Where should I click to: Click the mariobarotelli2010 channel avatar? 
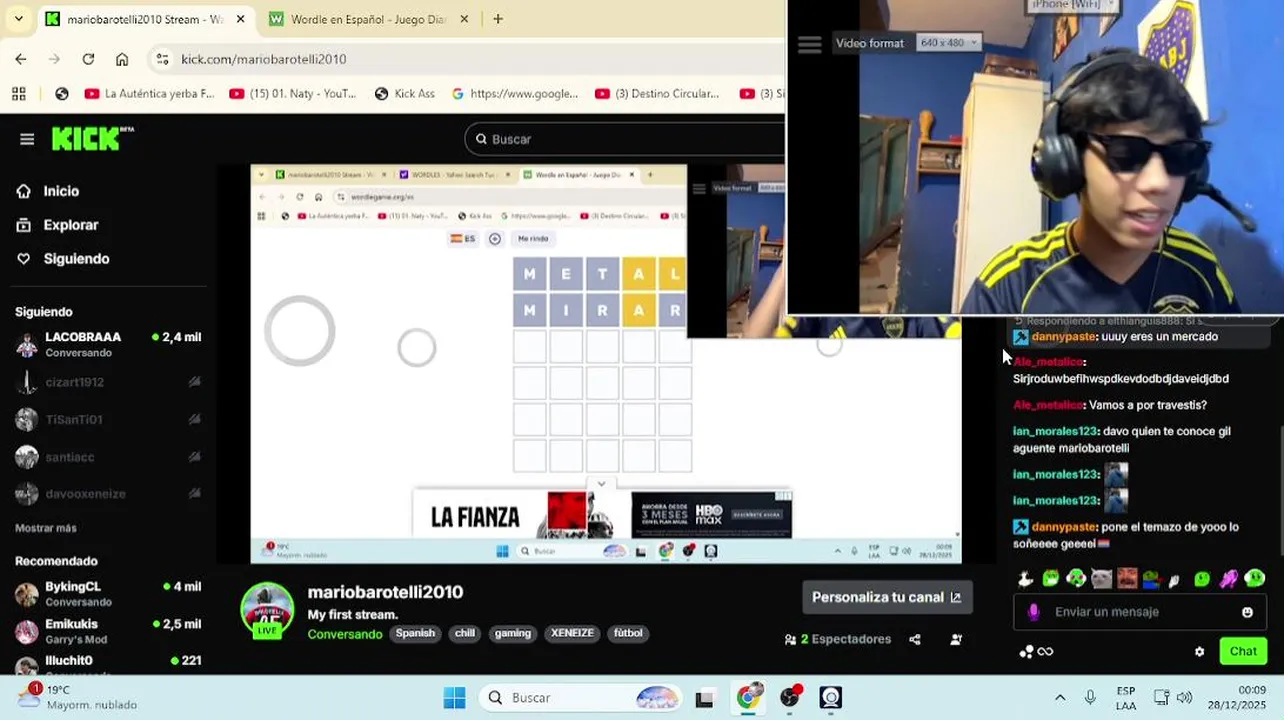[x=267, y=609]
